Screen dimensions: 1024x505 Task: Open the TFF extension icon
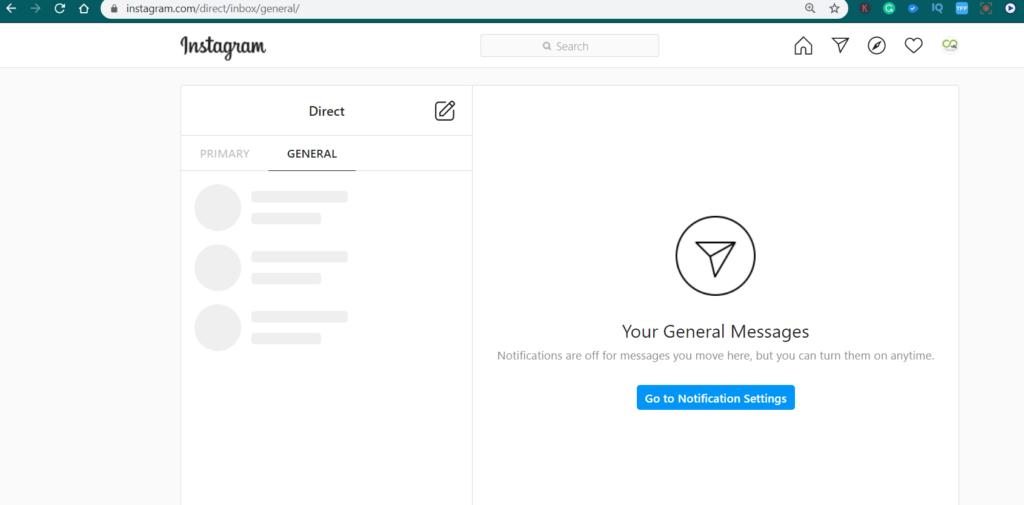click(x=961, y=8)
